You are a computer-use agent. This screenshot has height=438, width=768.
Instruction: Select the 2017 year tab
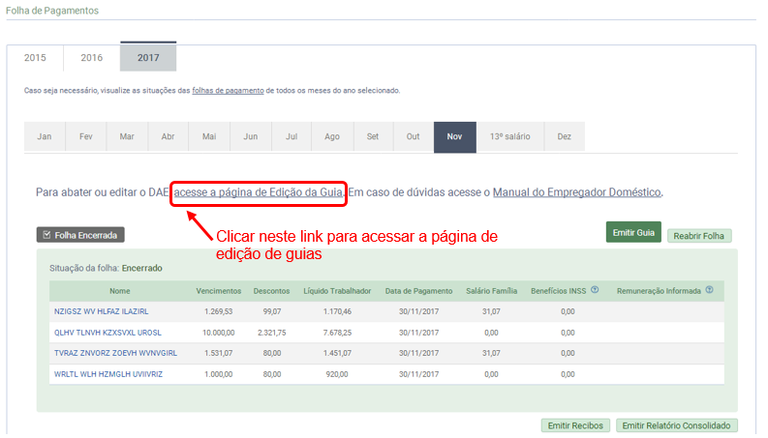[x=148, y=57]
